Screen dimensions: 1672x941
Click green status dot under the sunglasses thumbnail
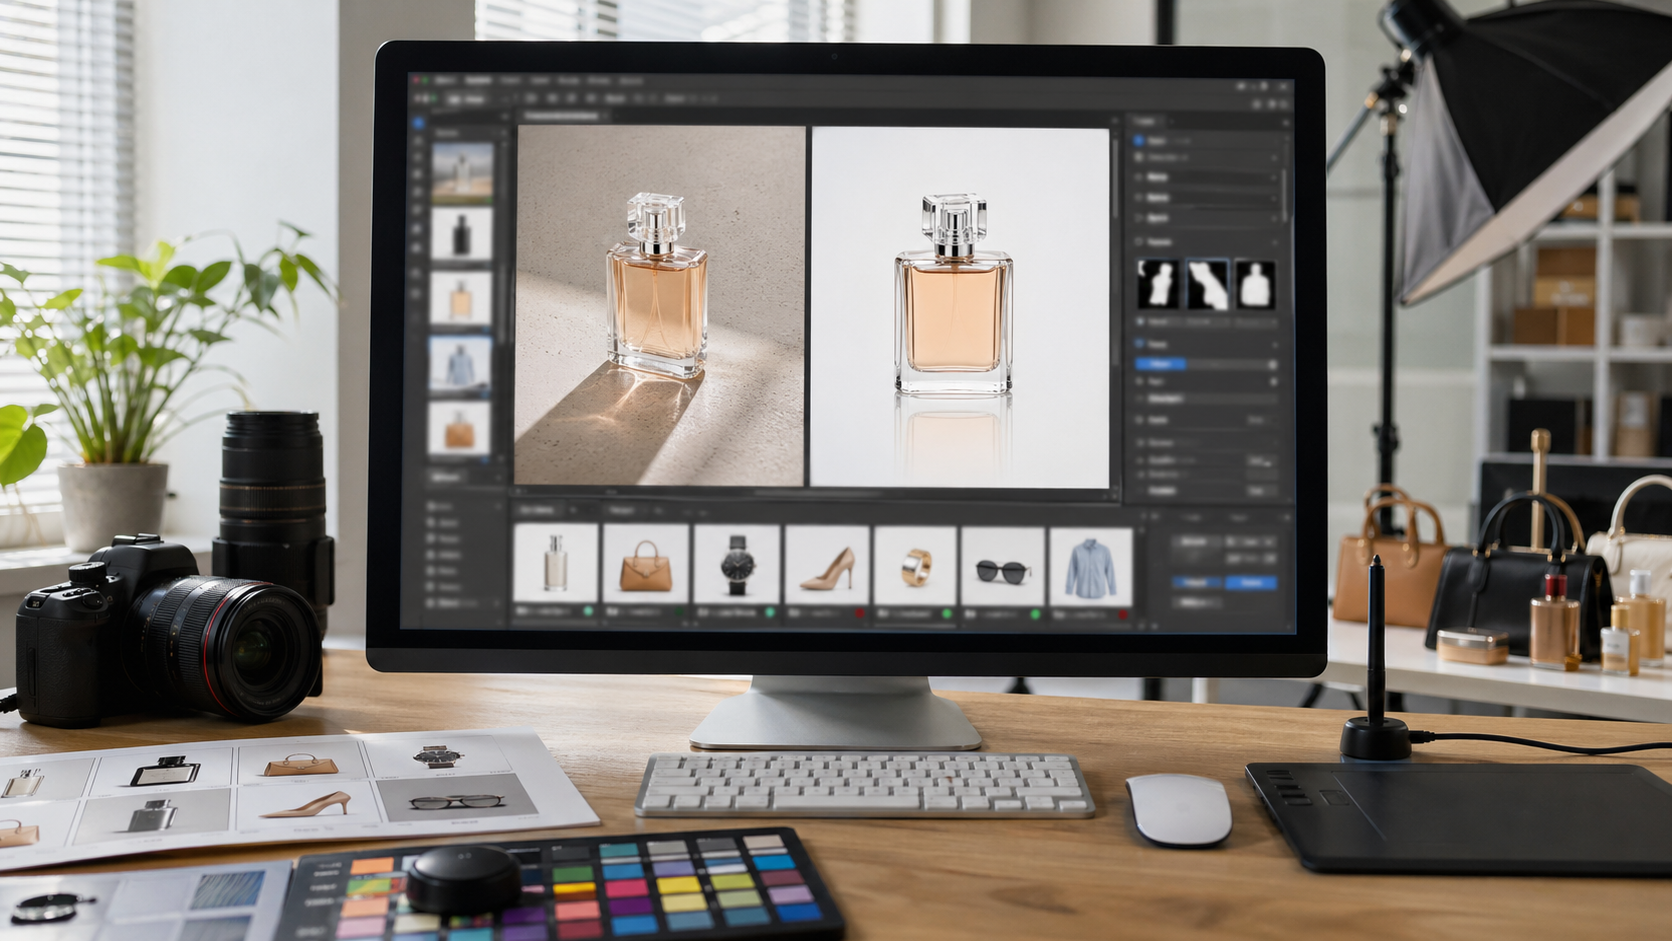click(x=1035, y=613)
